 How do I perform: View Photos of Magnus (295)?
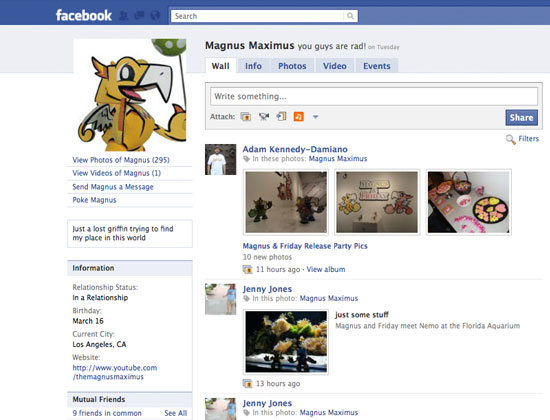pyautogui.click(x=121, y=160)
